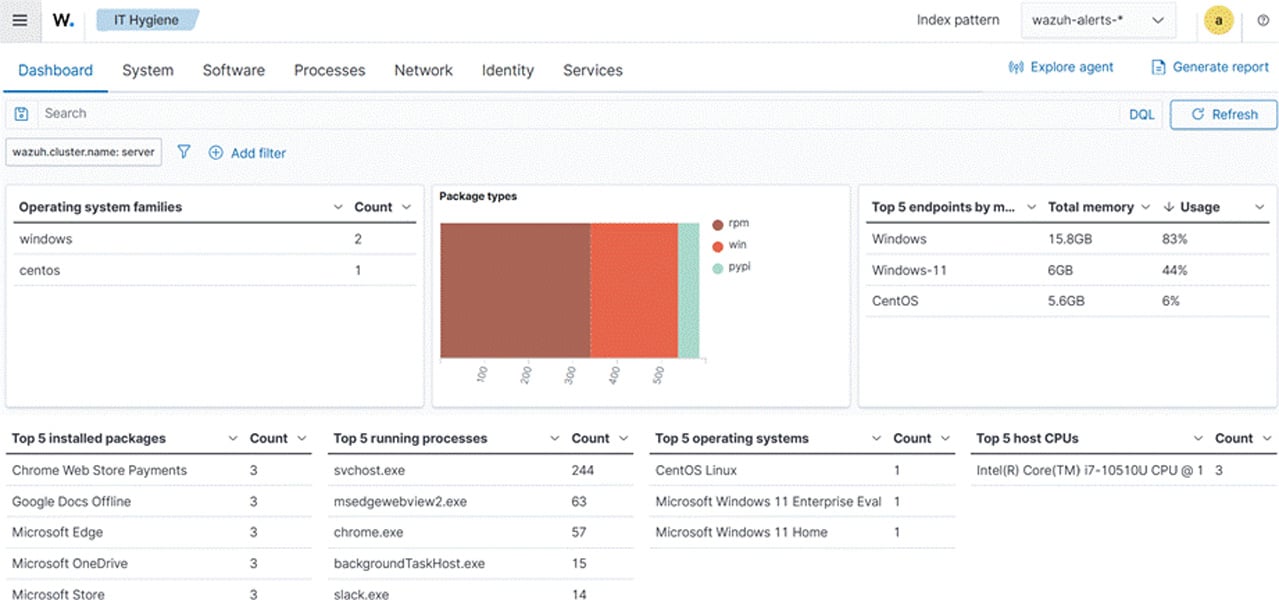Open the sidebar navigation hamburger menu

pyautogui.click(x=20, y=20)
